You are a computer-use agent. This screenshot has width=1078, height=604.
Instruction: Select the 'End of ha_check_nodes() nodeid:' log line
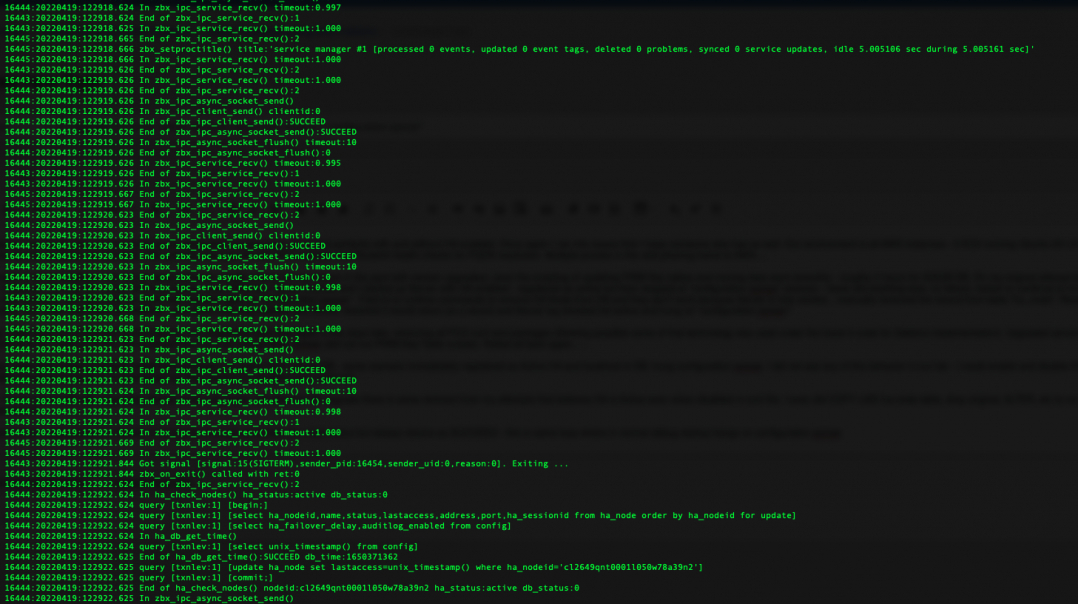click(292, 588)
